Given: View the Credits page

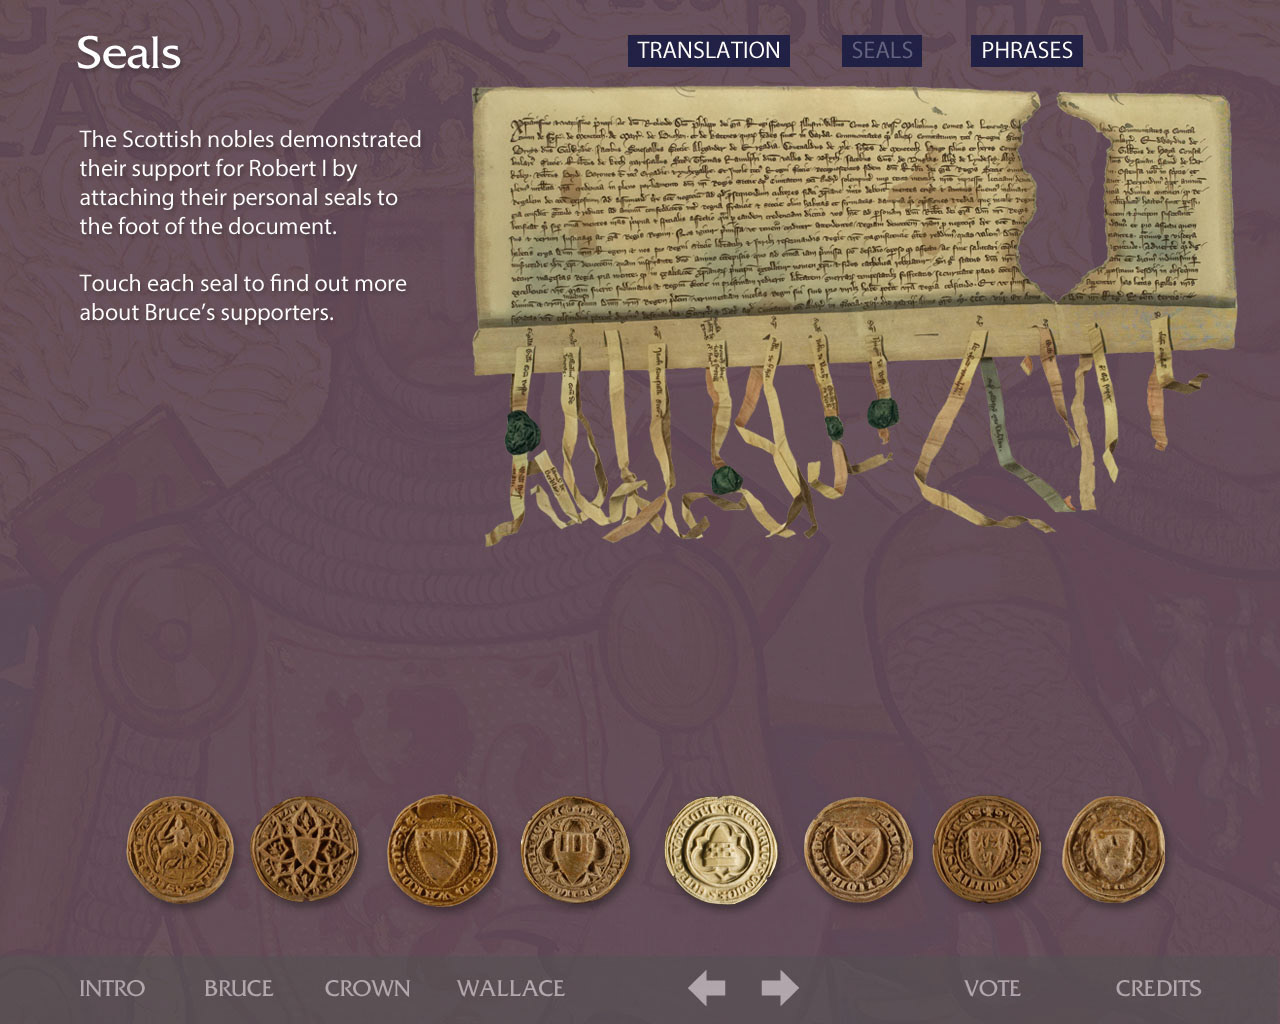Looking at the screenshot, I should pos(1158,988).
